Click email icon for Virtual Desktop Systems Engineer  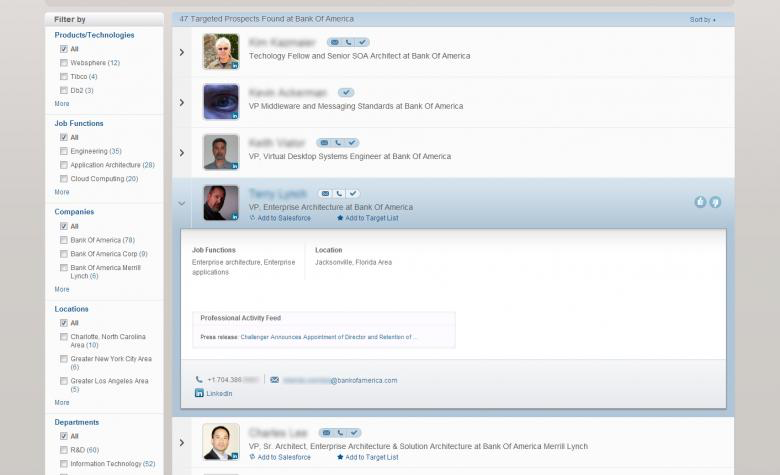(324, 143)
